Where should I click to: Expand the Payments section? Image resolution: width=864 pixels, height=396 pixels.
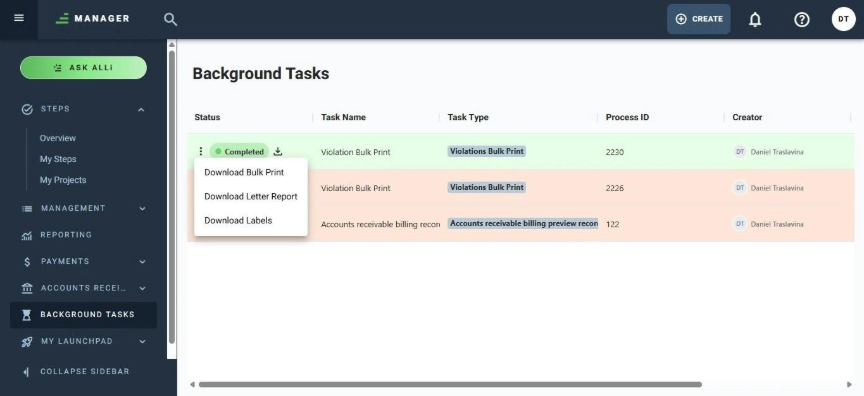[x=142, y=262]
